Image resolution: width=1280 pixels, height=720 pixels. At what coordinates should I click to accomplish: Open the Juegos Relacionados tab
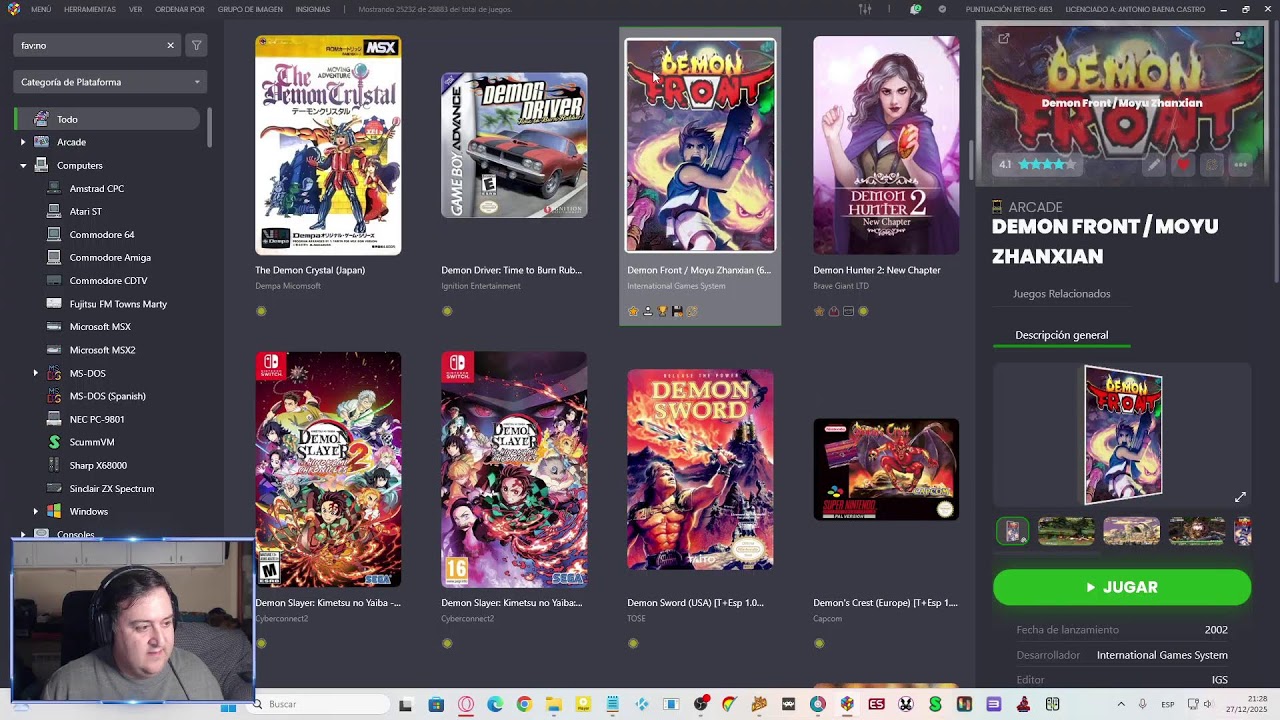pos(1061,294)
